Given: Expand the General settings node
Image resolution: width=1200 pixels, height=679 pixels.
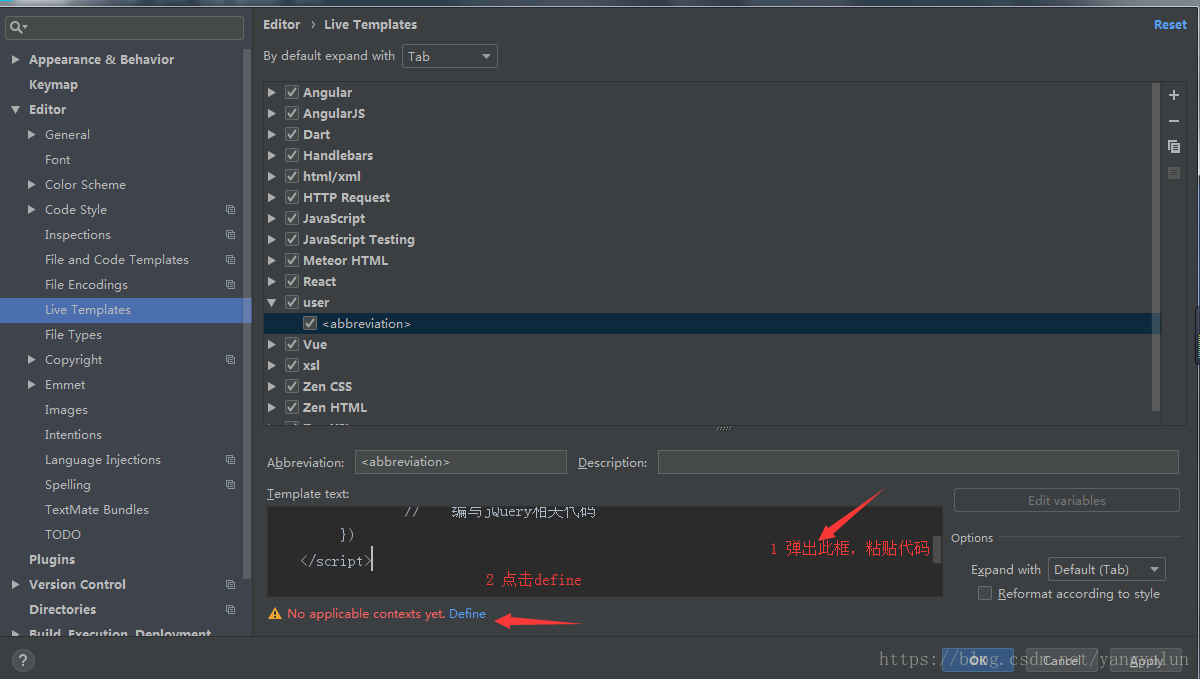Looking at the screenshot, I should click(32, 135).
